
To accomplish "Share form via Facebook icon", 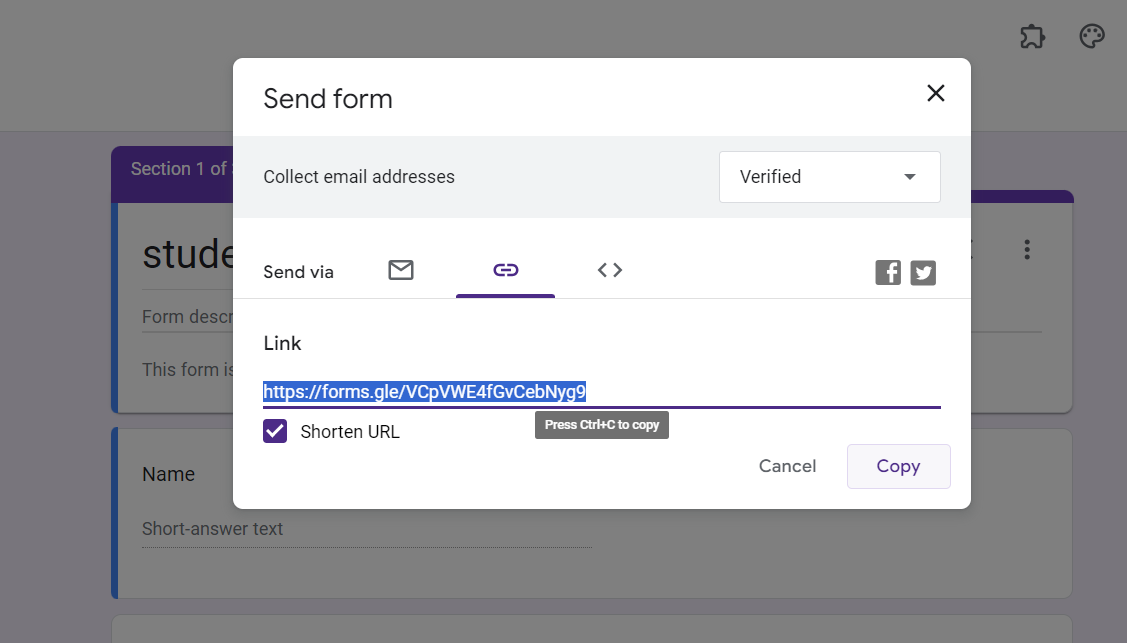I will [x=888, y=272].
